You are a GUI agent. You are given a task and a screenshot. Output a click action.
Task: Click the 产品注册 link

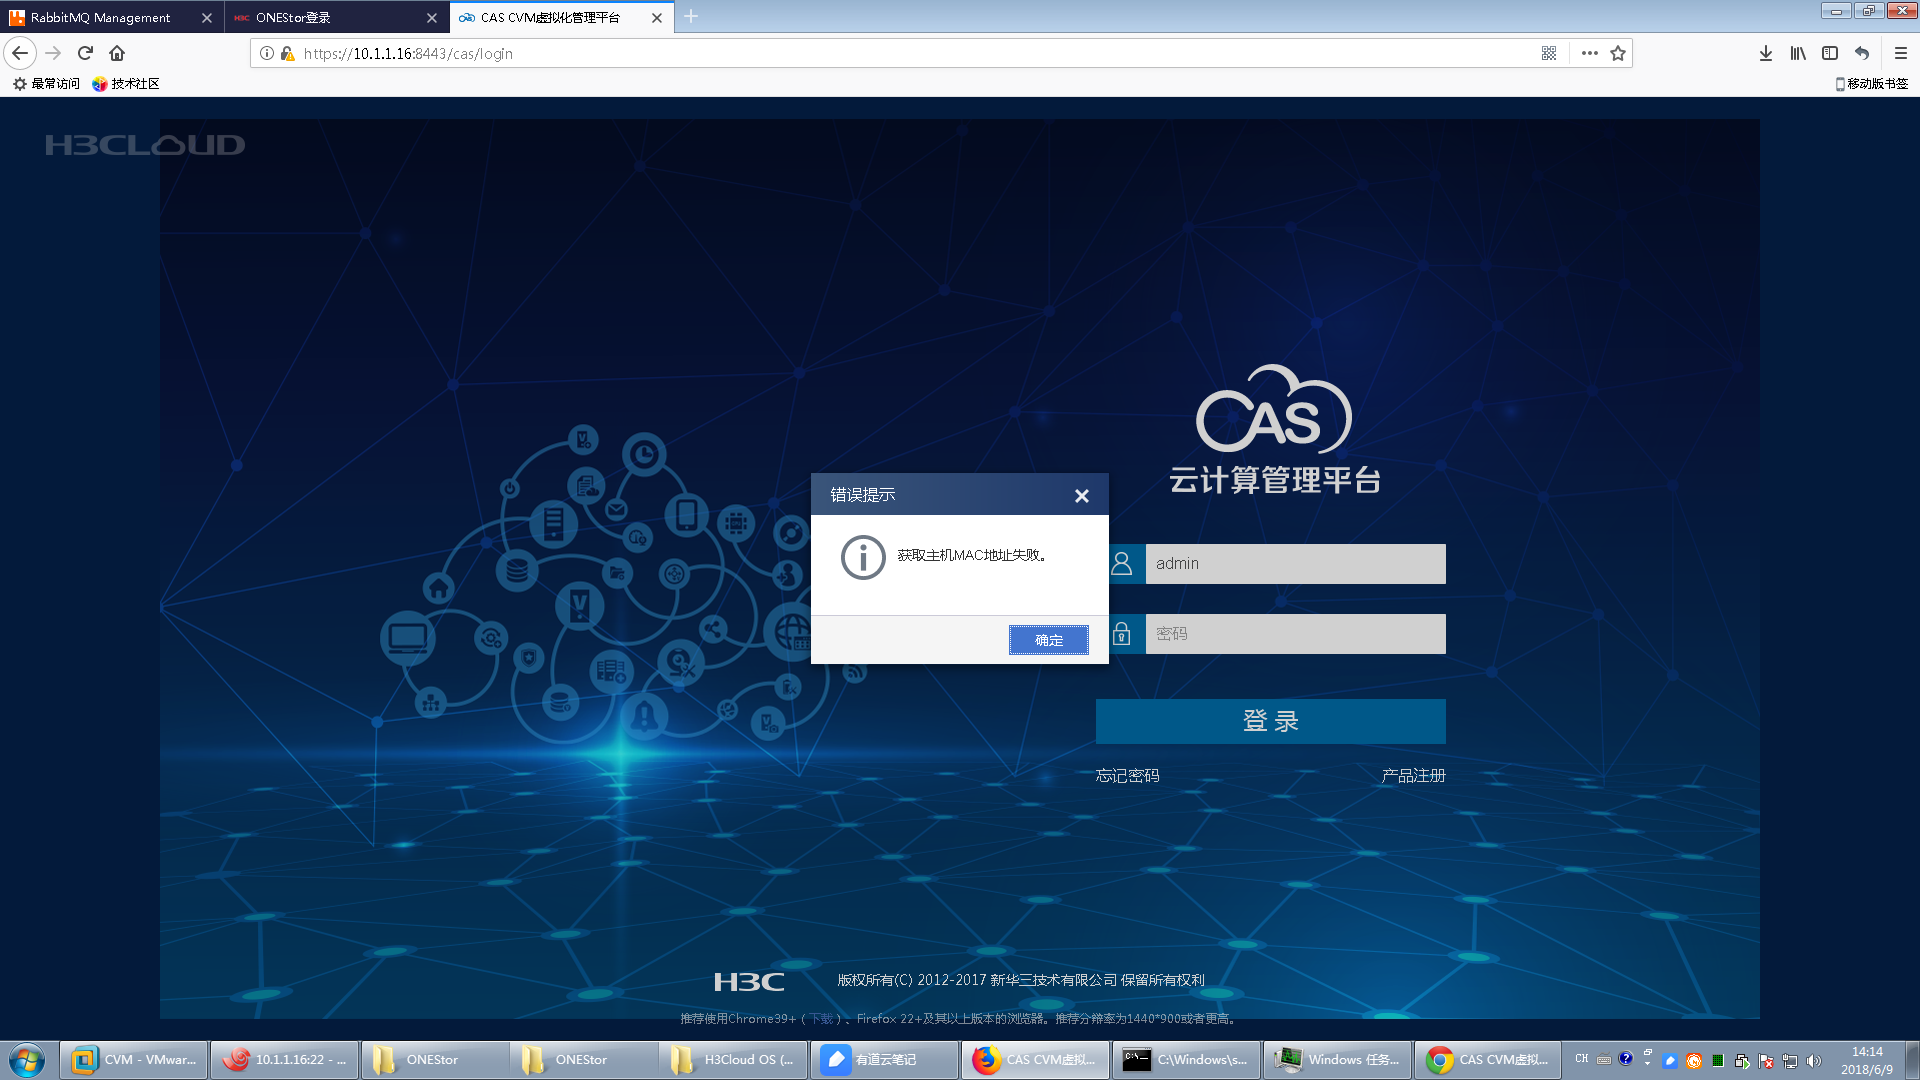1413,776
